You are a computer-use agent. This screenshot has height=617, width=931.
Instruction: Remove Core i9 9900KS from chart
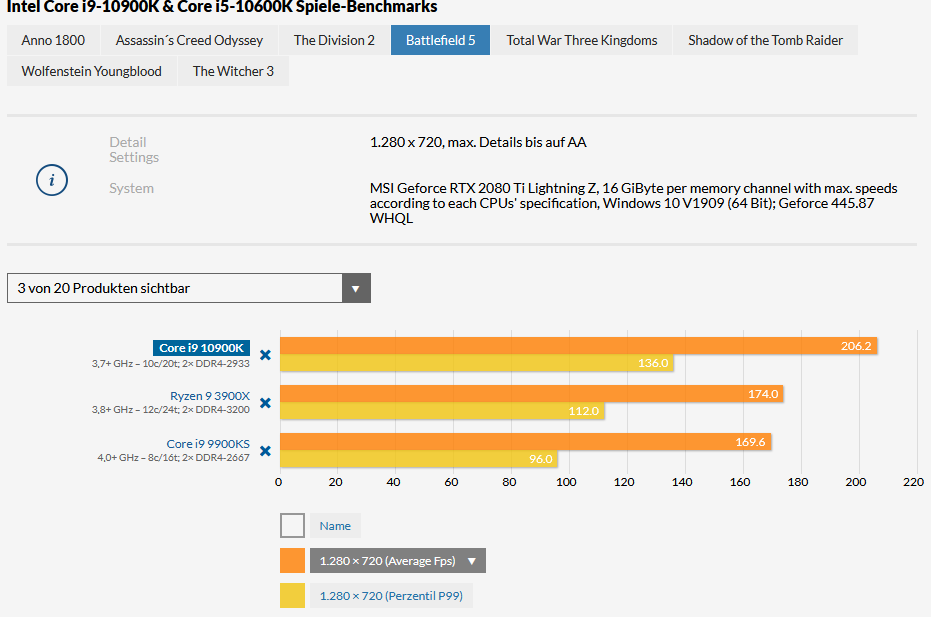(265, 451)
